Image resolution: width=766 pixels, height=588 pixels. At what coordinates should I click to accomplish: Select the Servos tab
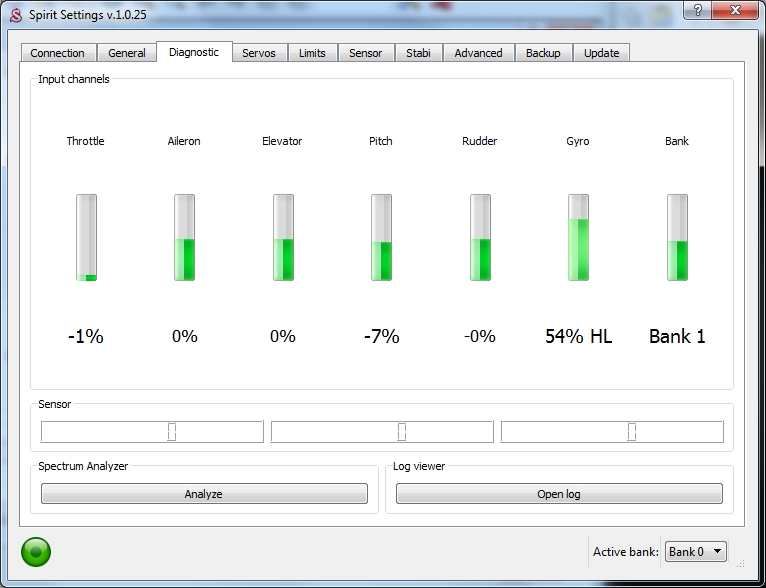(259, 53)
